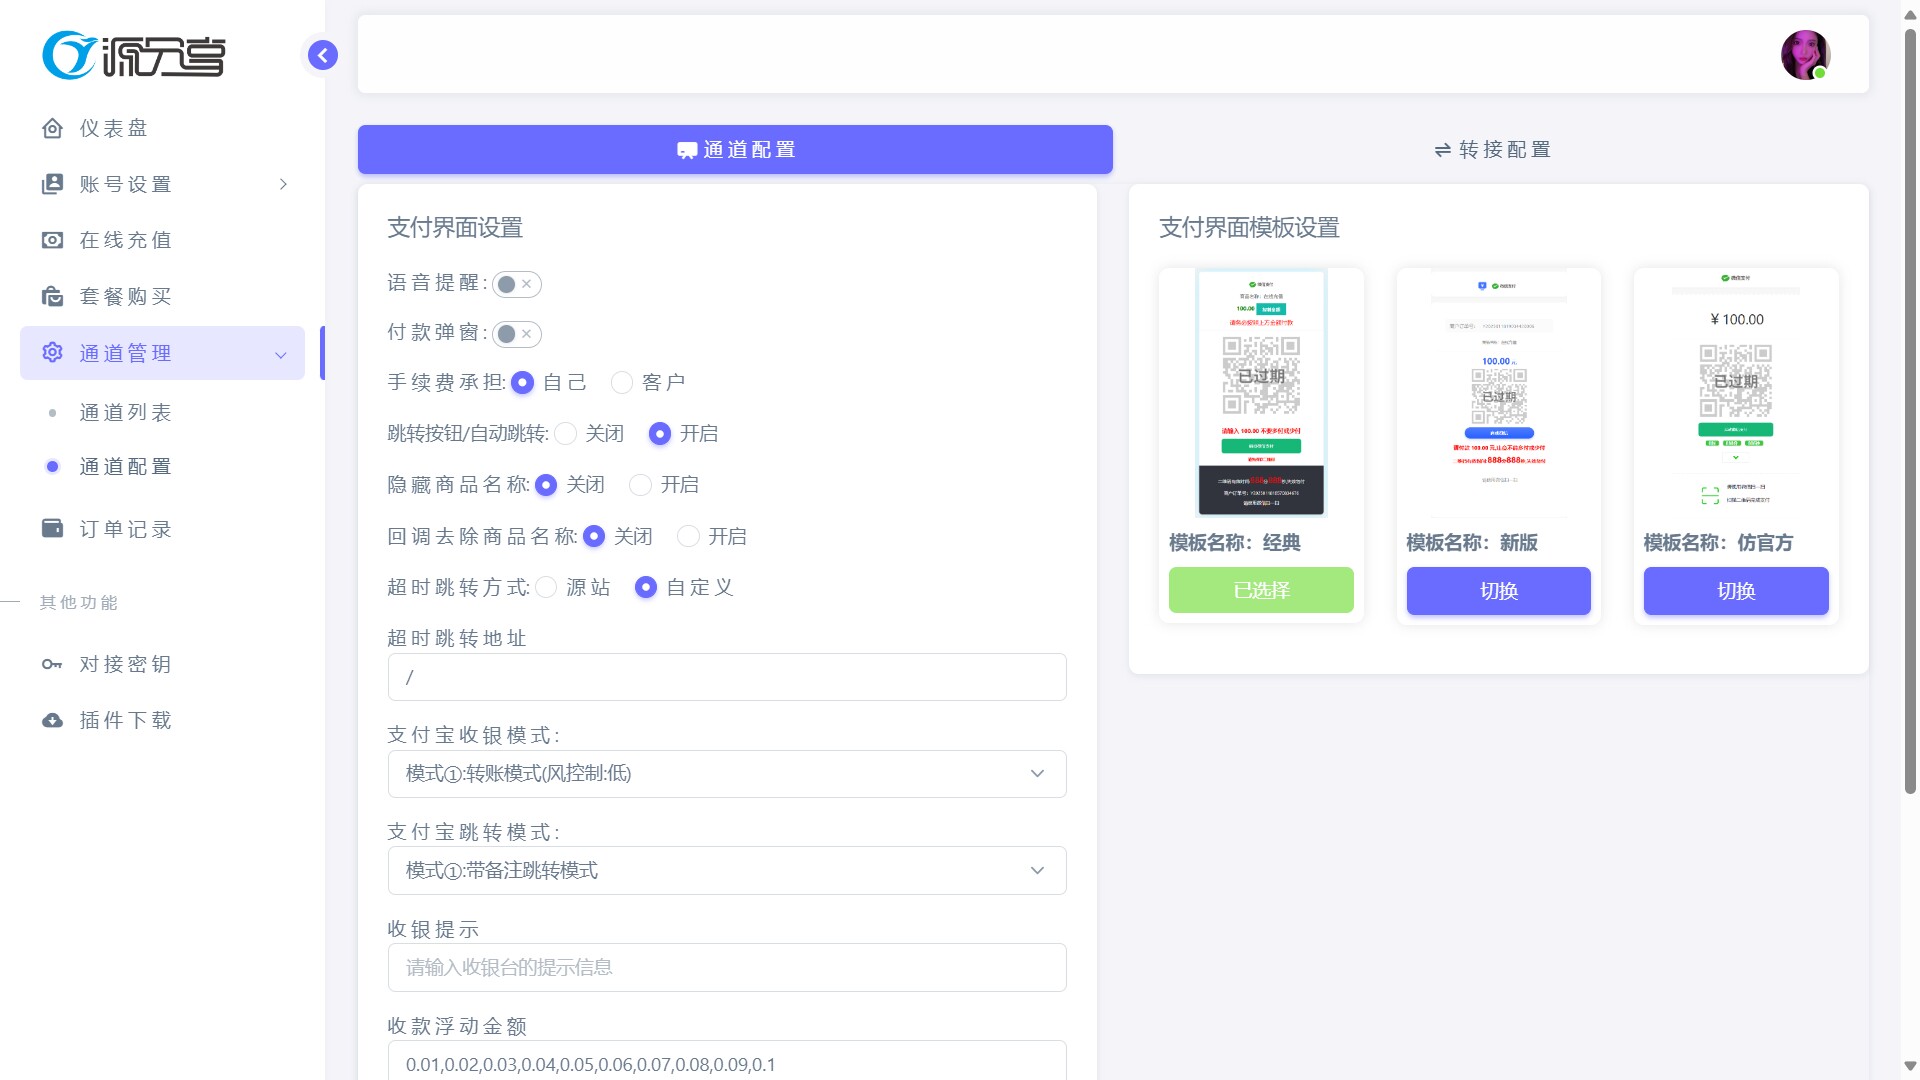Turn on the 付款弹窗 payment popup switch

click(517, 334)
